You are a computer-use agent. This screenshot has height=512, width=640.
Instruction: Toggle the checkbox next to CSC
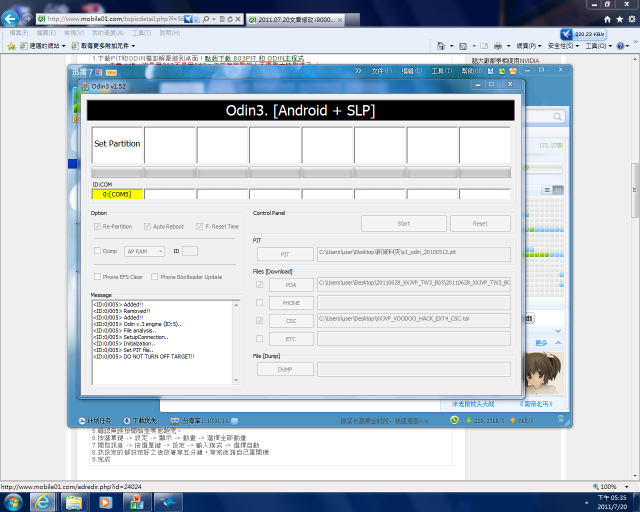point(259,321)
